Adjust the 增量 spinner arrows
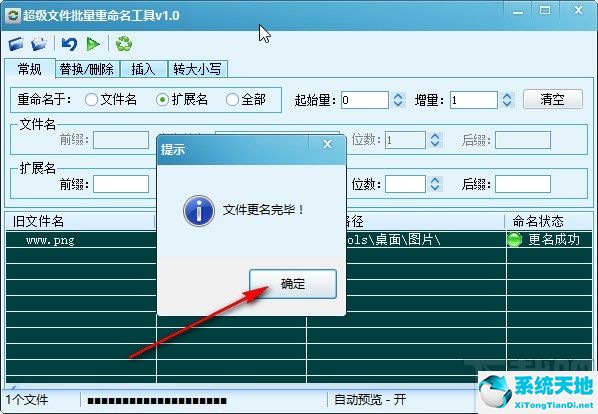Image resolution: width=598 pixels, height=414 pixels. [x=507, y=100]
